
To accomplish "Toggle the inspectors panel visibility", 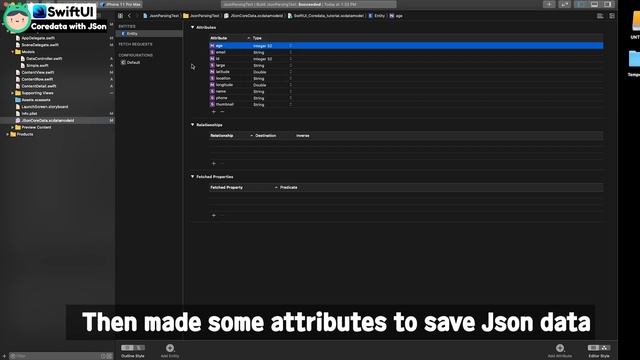I will [607, 4].
